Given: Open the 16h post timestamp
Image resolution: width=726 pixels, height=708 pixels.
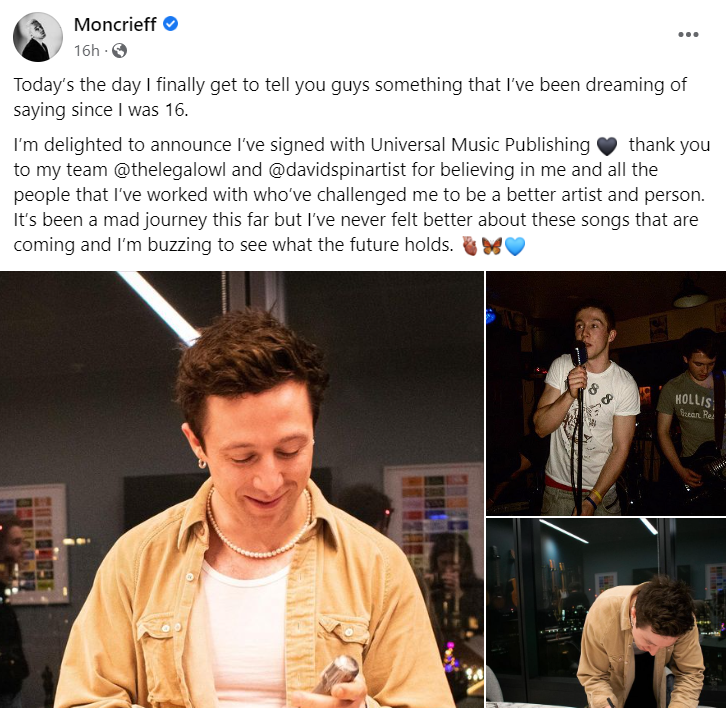Looking at the screenshot, I should (x=87, y=50).
